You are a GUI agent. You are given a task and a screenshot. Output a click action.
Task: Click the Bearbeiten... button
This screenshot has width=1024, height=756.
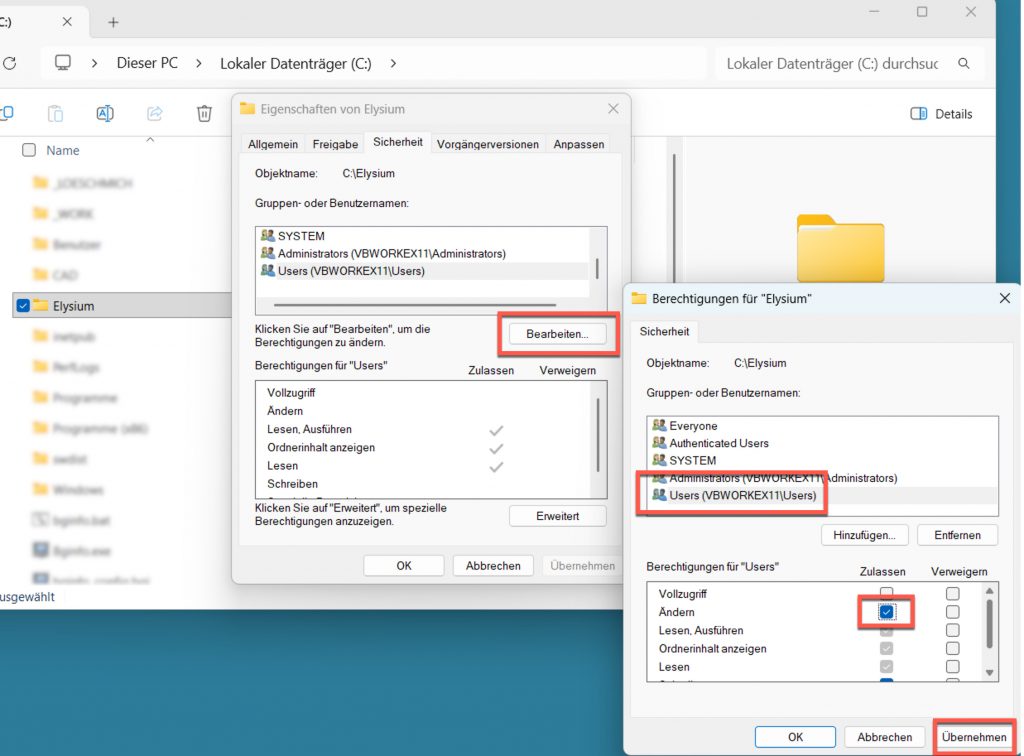558,334
